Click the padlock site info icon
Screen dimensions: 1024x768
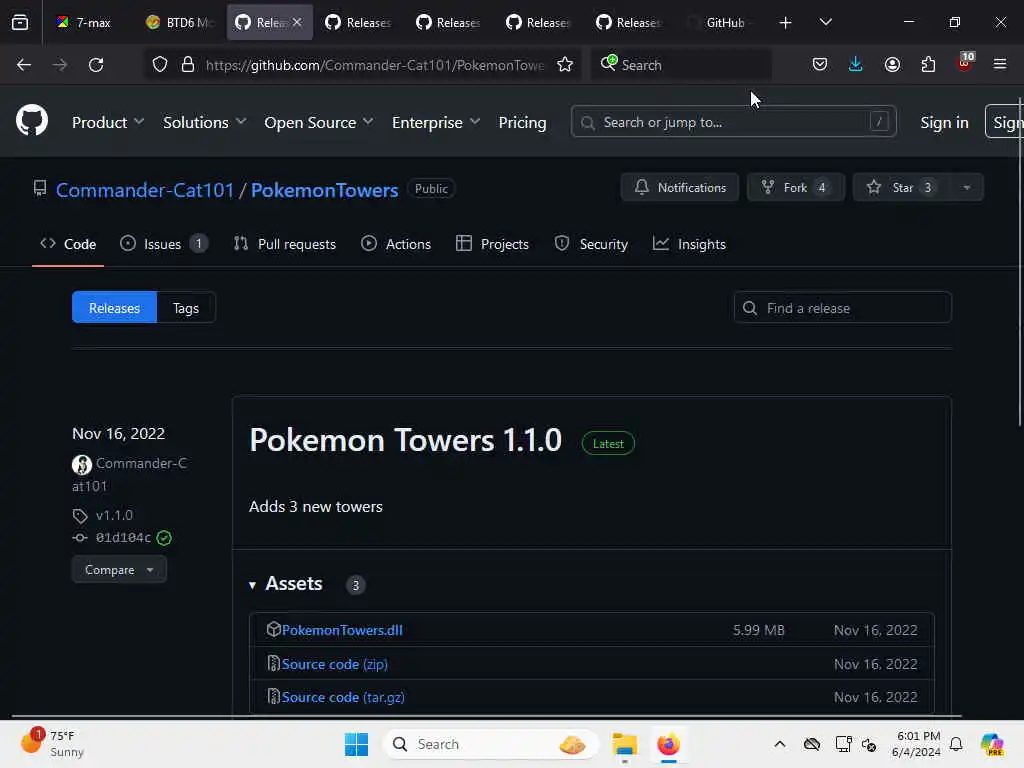pos(187,65)
